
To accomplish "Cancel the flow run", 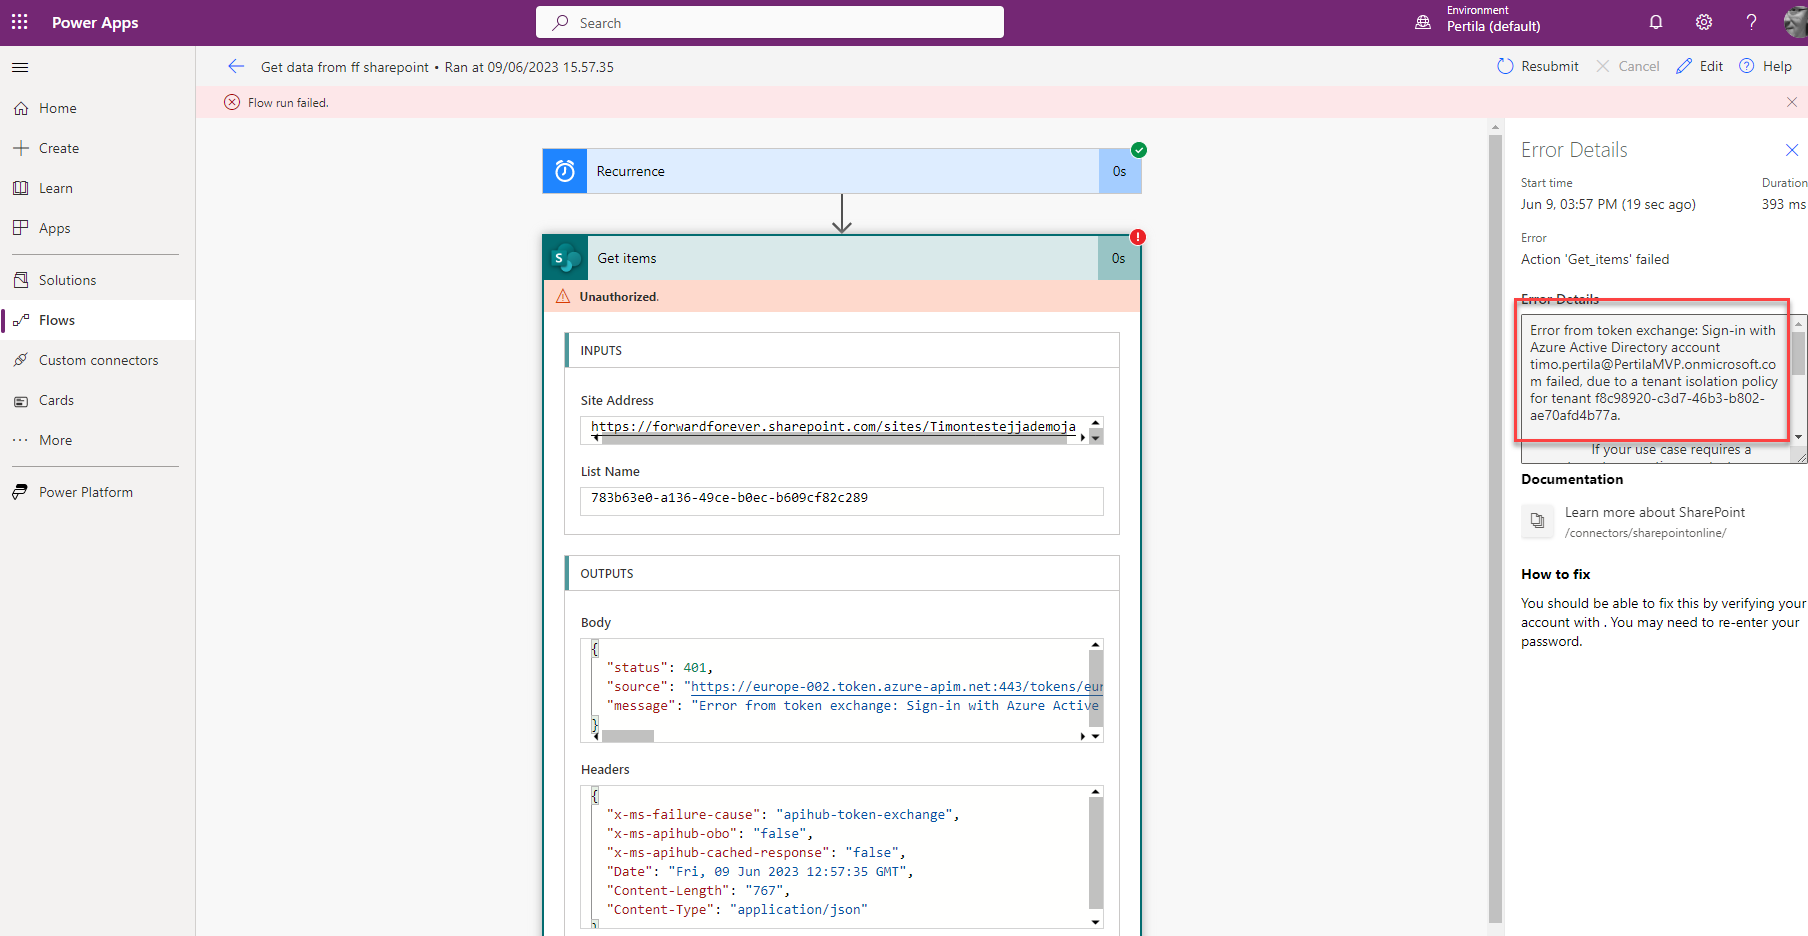I will tap(1627, 66).
